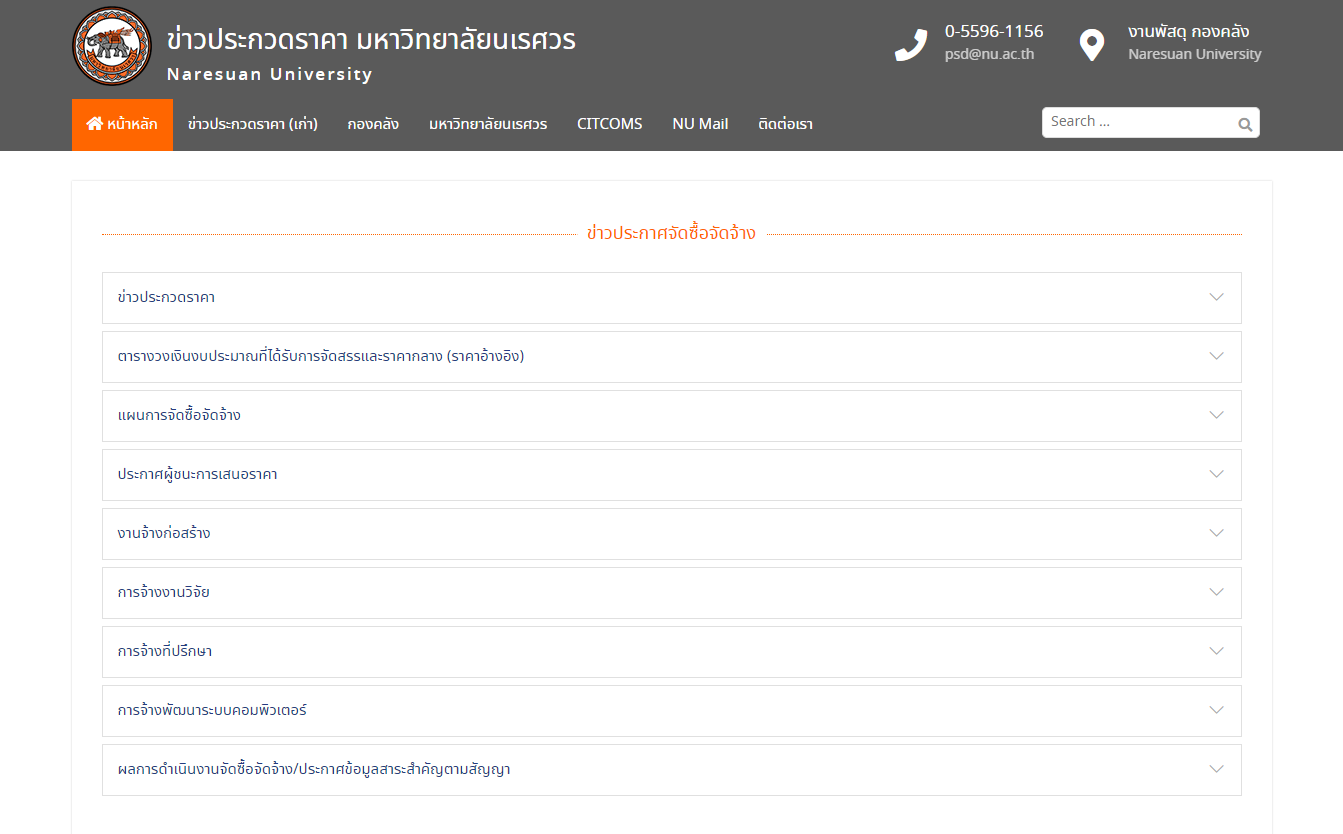Expand การจ้างพัฒนาระบบคอมพิวเตอร์ chevron
Viewport: 1343px width, 834px height.
click(1216, 710)
